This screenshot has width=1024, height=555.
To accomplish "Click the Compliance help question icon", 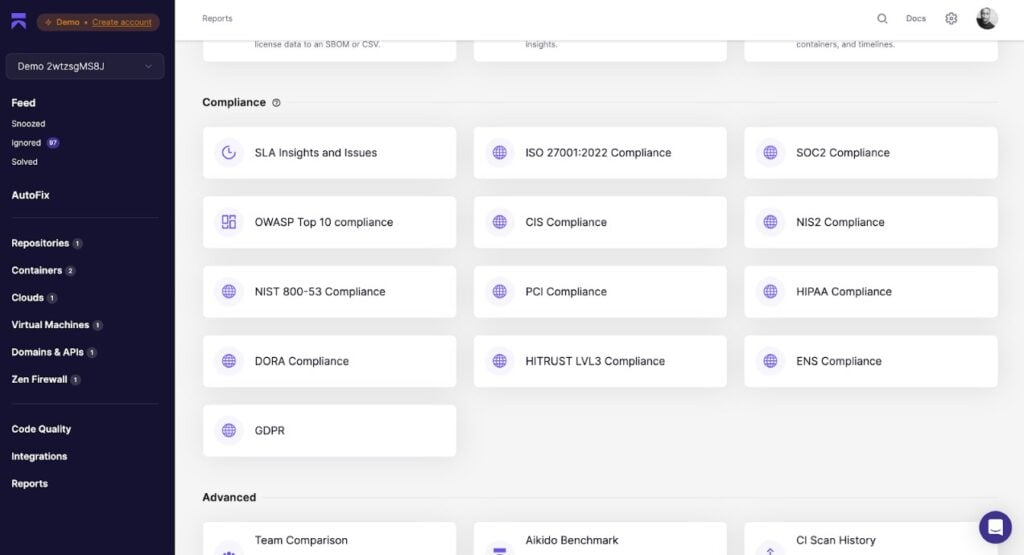I will [x=276, y=103].
